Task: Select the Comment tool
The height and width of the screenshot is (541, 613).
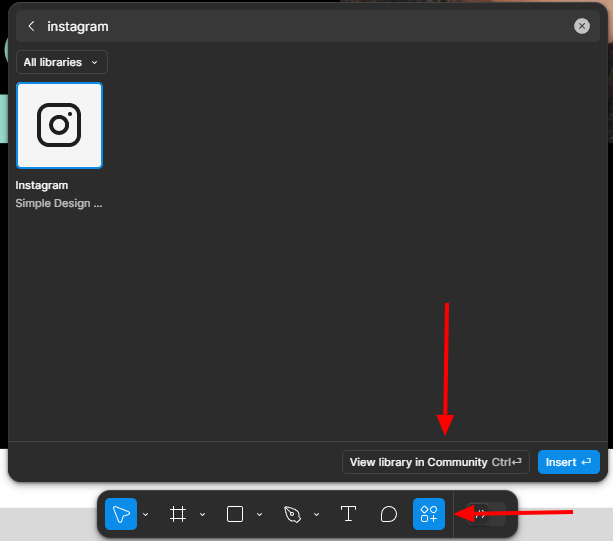Action: [x=389, y=514]
